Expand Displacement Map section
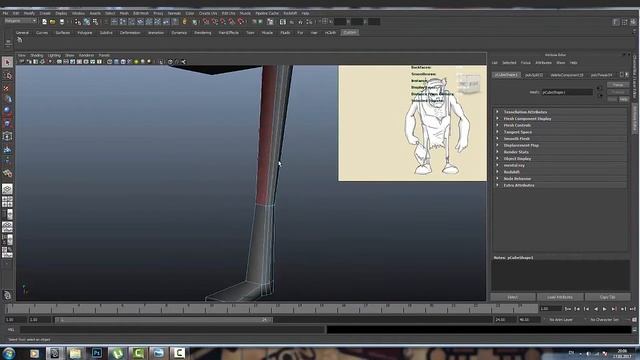Screen dimensions: 640x360 tap(560, 145)
